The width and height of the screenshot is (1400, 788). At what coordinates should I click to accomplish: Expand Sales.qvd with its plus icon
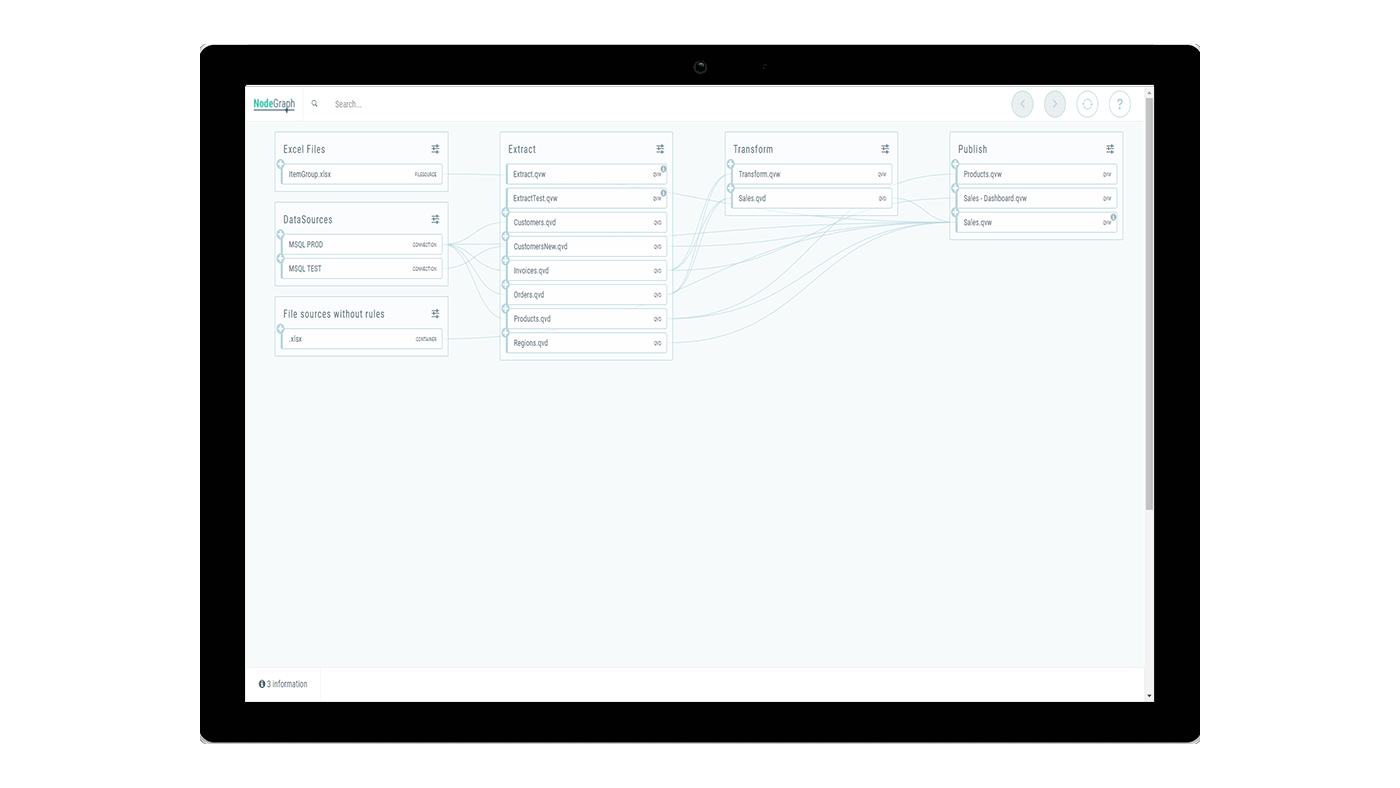[x=731, y=188]
